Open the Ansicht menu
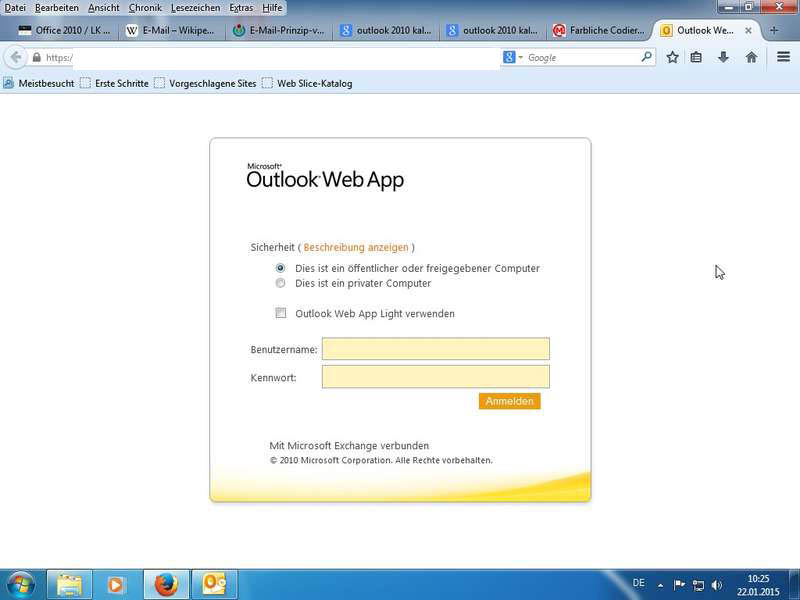This screenshot has width=800, height=600. click(104, 8)
